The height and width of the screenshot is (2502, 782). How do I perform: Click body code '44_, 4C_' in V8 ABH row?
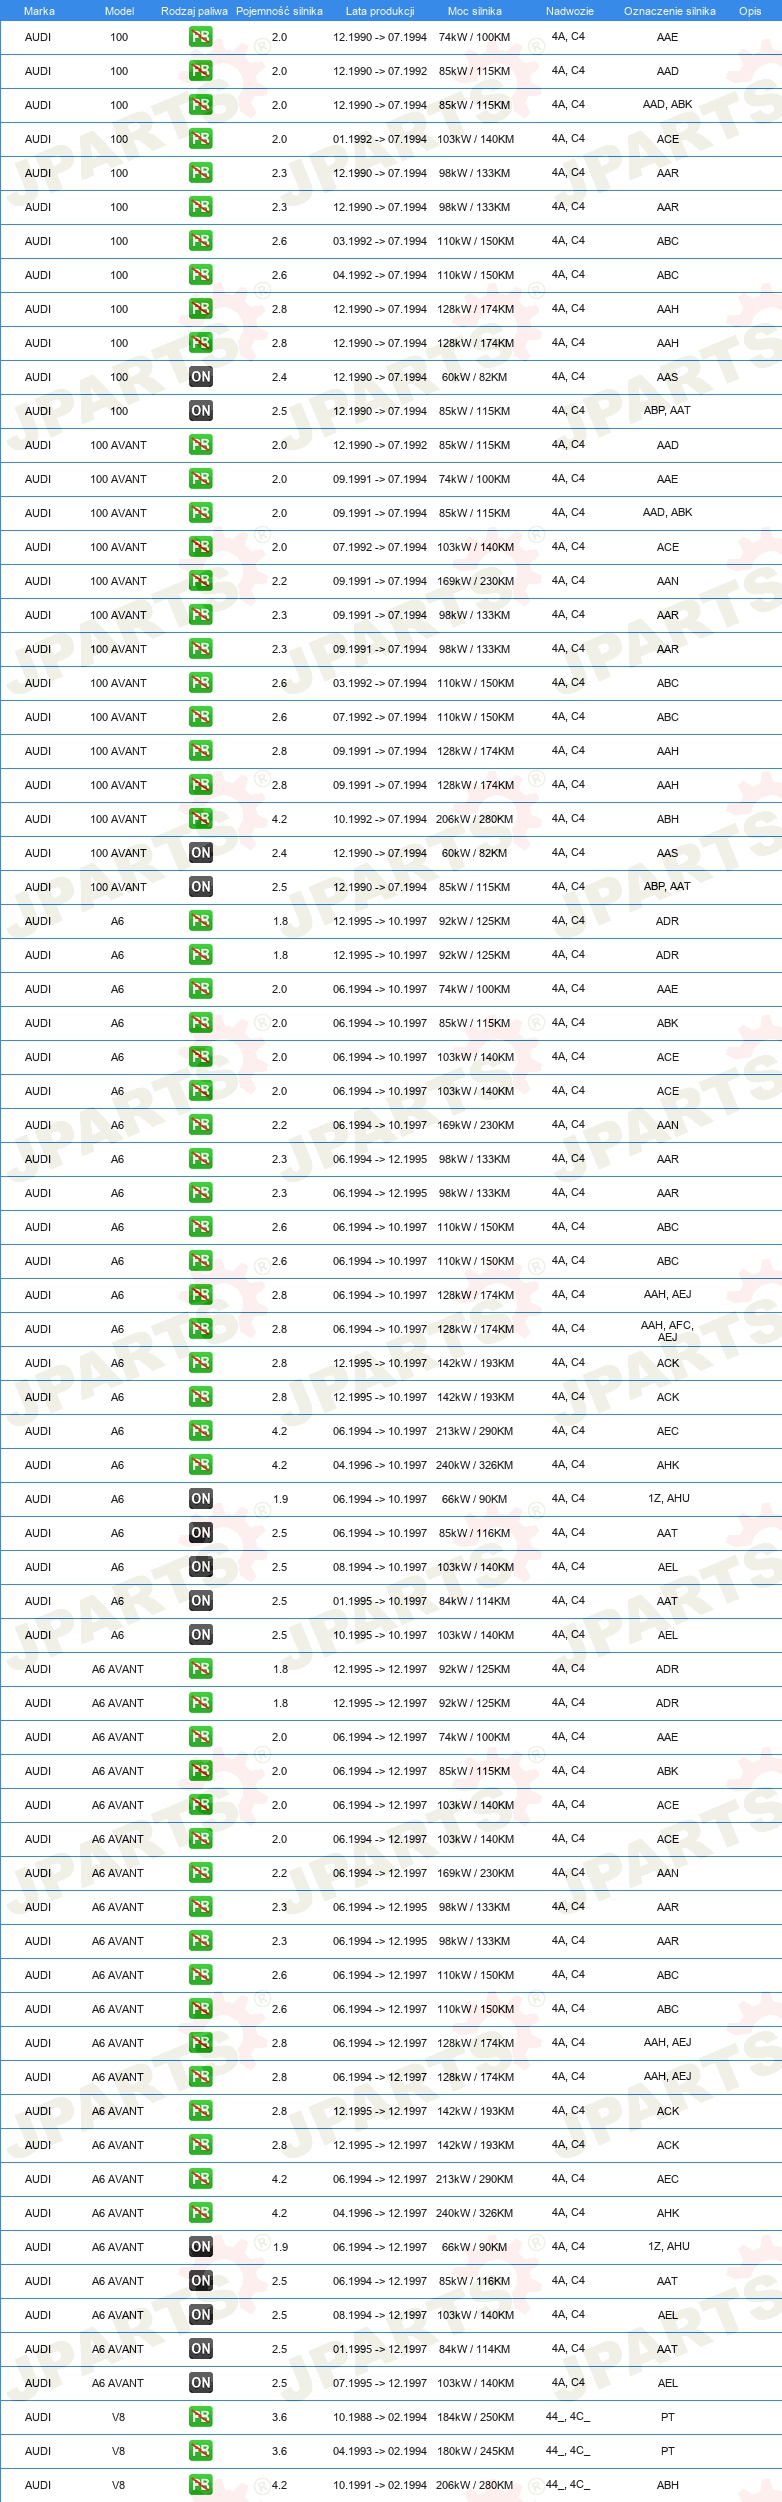tap(568, 2484)
